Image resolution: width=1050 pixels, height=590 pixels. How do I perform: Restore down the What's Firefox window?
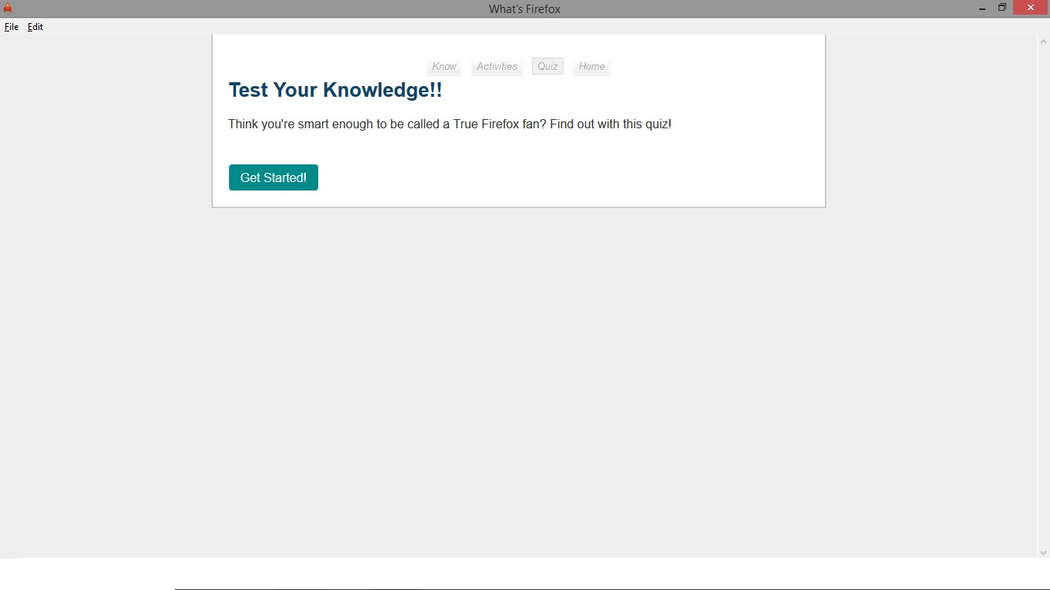coord(1002,8)
